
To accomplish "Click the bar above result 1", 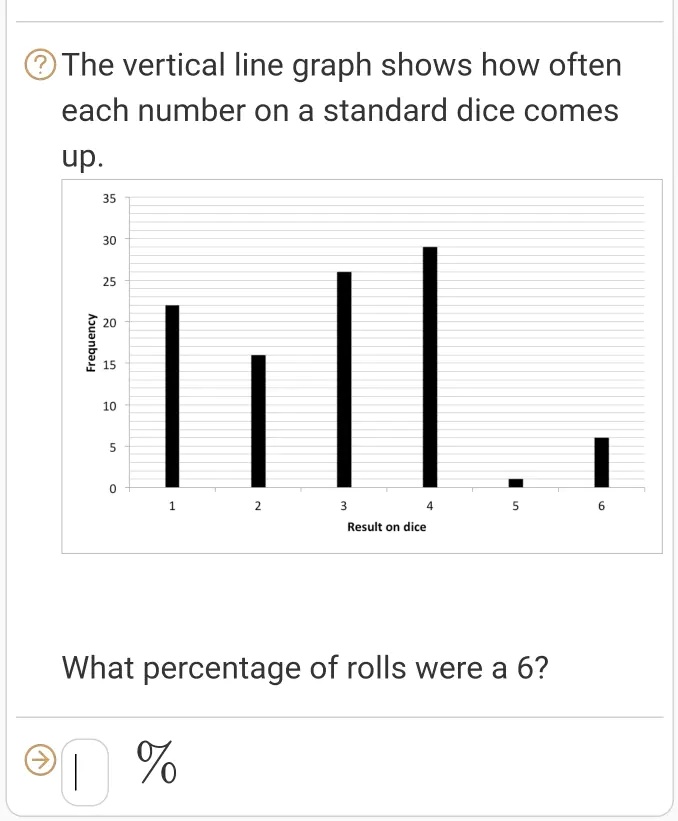I will click(x=171, y=395).
